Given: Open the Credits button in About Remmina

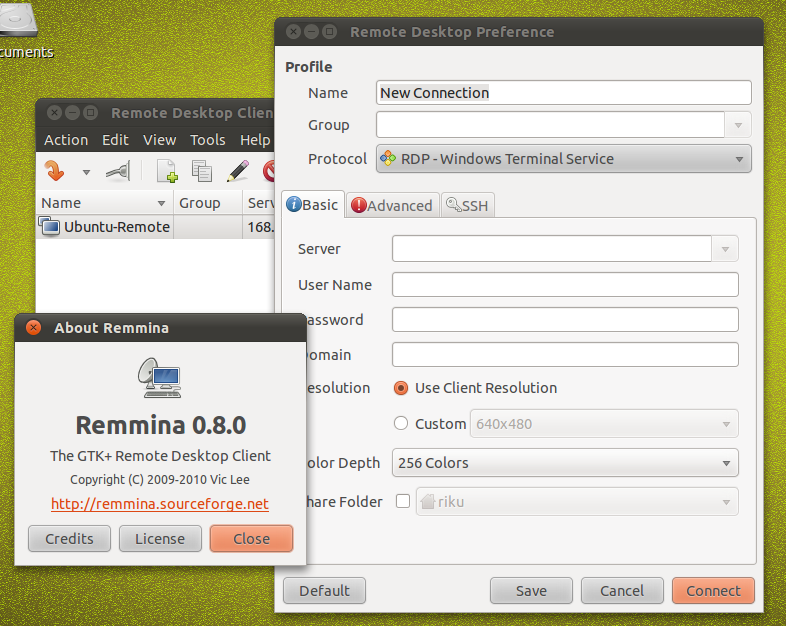Looking at the screenshot, I should 69,538.
